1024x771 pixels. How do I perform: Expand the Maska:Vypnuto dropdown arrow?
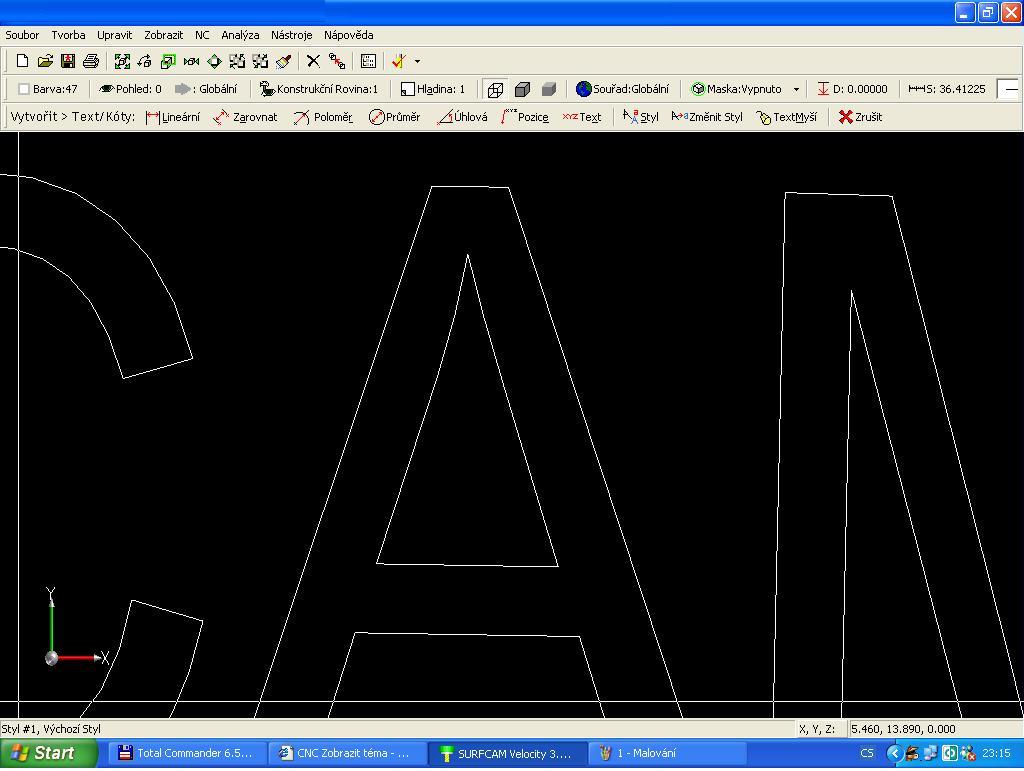point(796,89)
